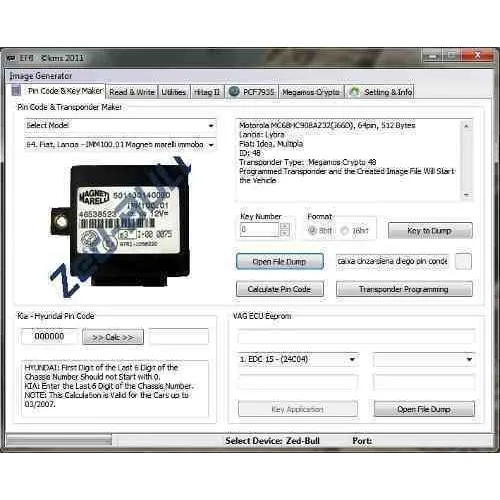Screen dimensions: 500x500
Task: Click Select Device: Zed-Bull status text
Action: [272, 441]
